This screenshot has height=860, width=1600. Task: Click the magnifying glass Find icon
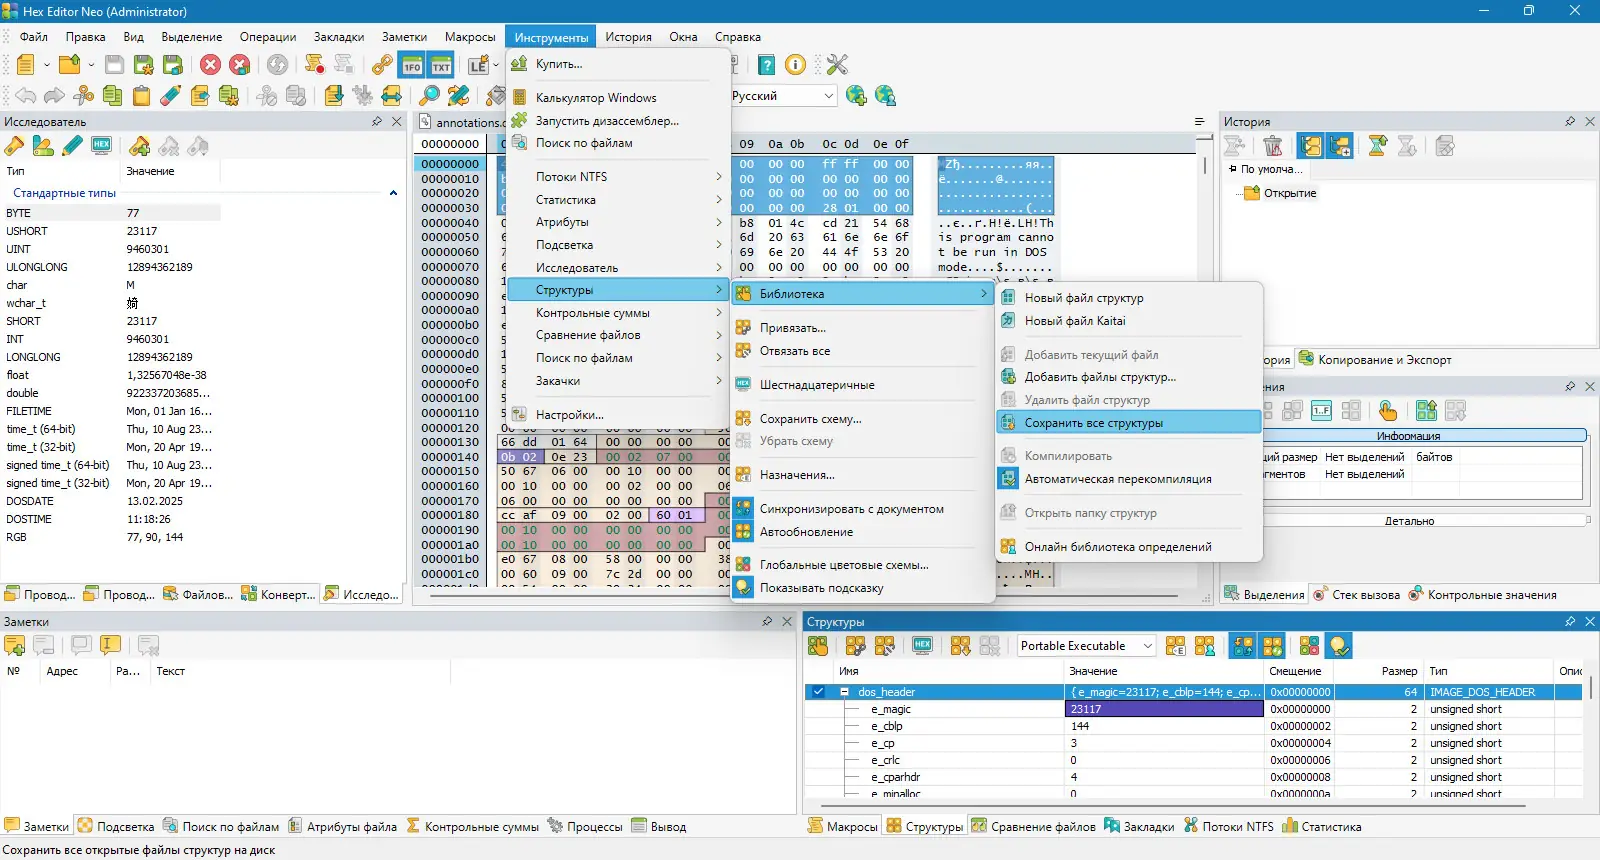429,95
